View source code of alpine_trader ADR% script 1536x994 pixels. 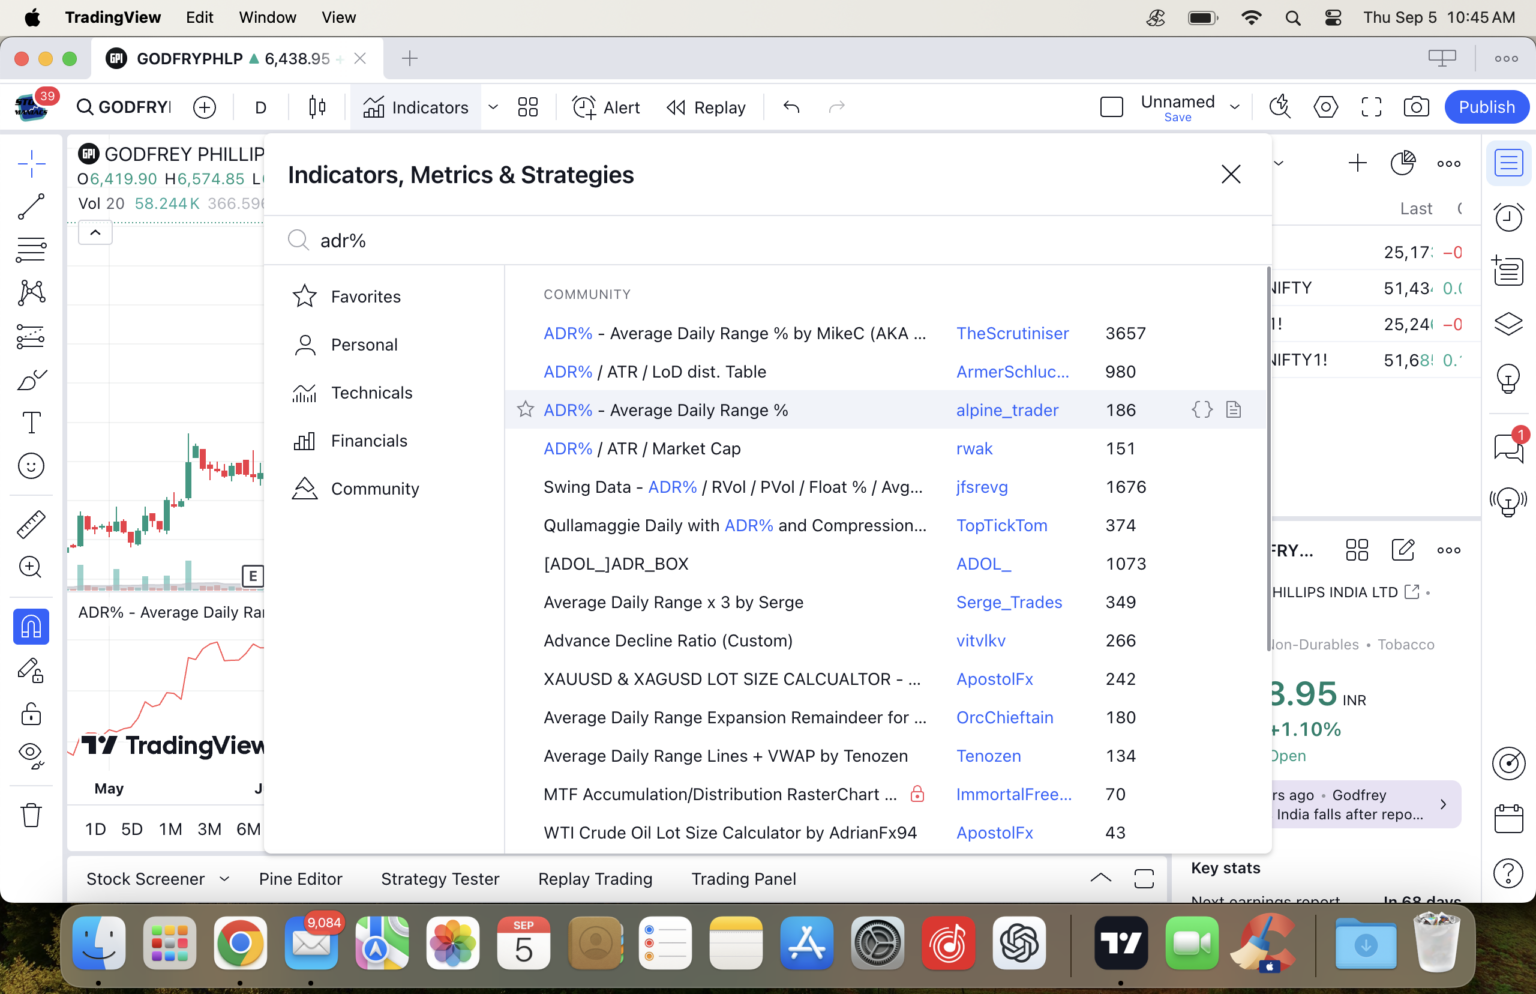(1202, 410)
